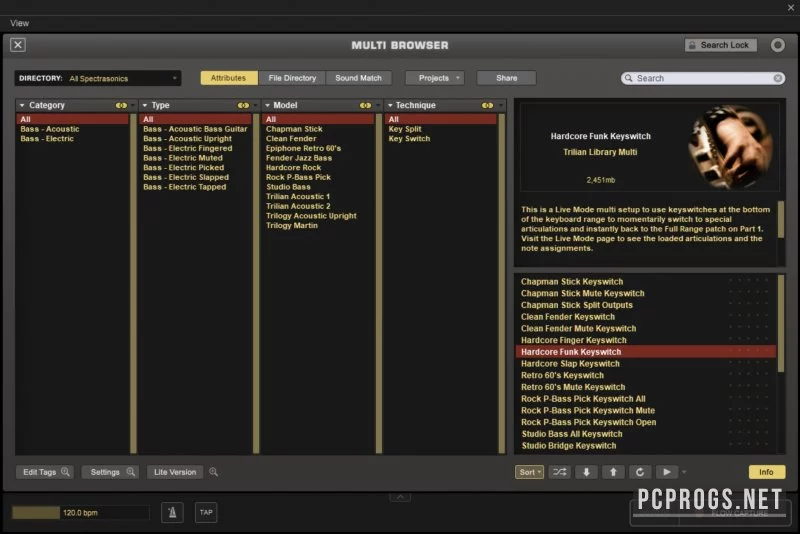Click the magnifier icon next to Lite Version
The image size is (800, 534).
[x=213, y=472]
